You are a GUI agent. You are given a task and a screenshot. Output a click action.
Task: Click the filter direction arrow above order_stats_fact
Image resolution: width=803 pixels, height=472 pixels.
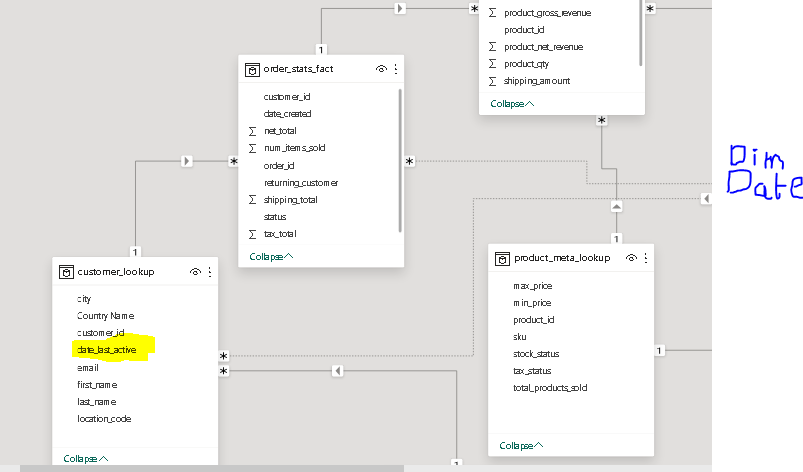tap(400, 9)
